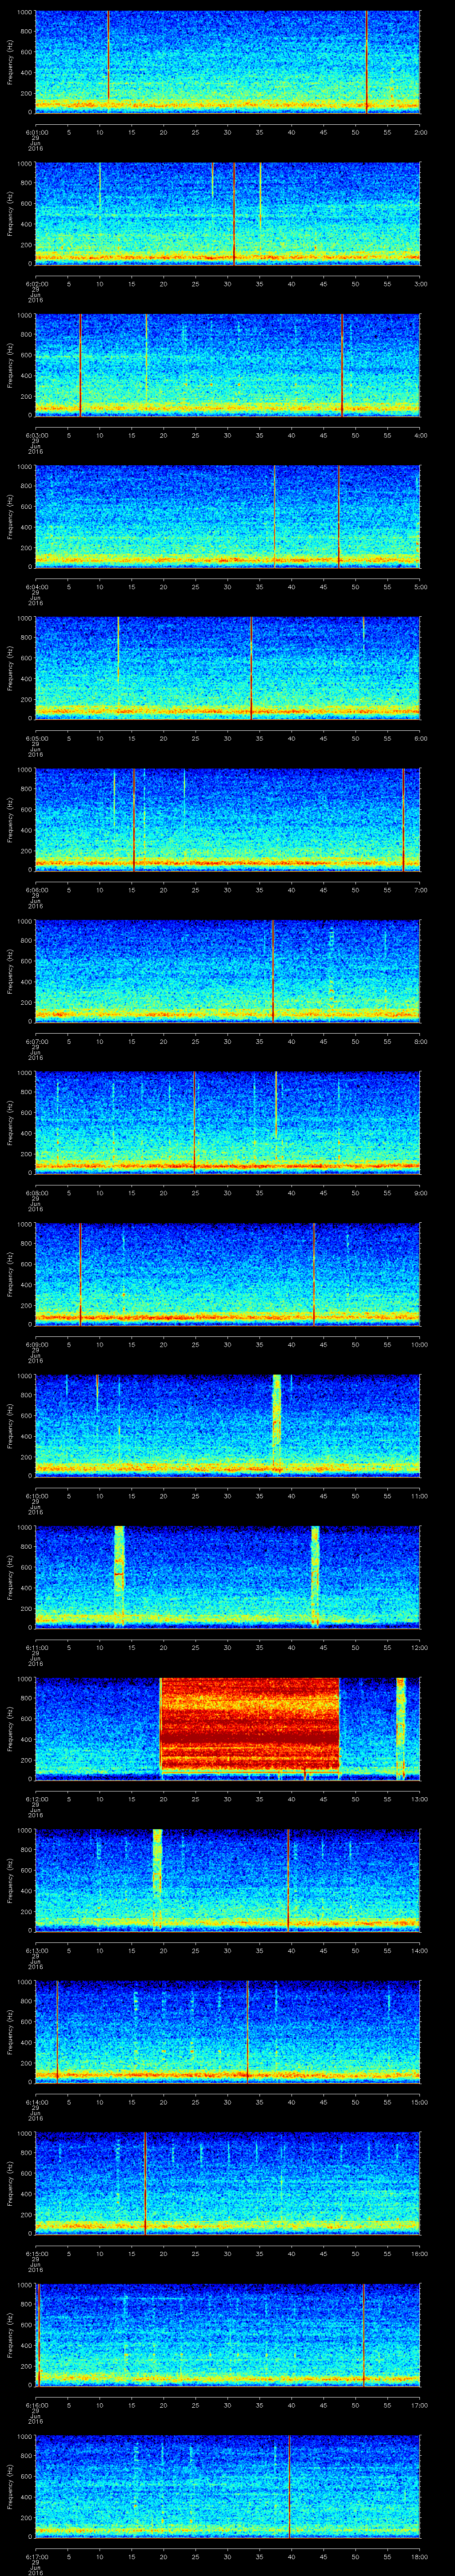The width and height of the screenshot is (455, 2576).
Task: Click the '5:00' end time label
Action: (420, 587)
